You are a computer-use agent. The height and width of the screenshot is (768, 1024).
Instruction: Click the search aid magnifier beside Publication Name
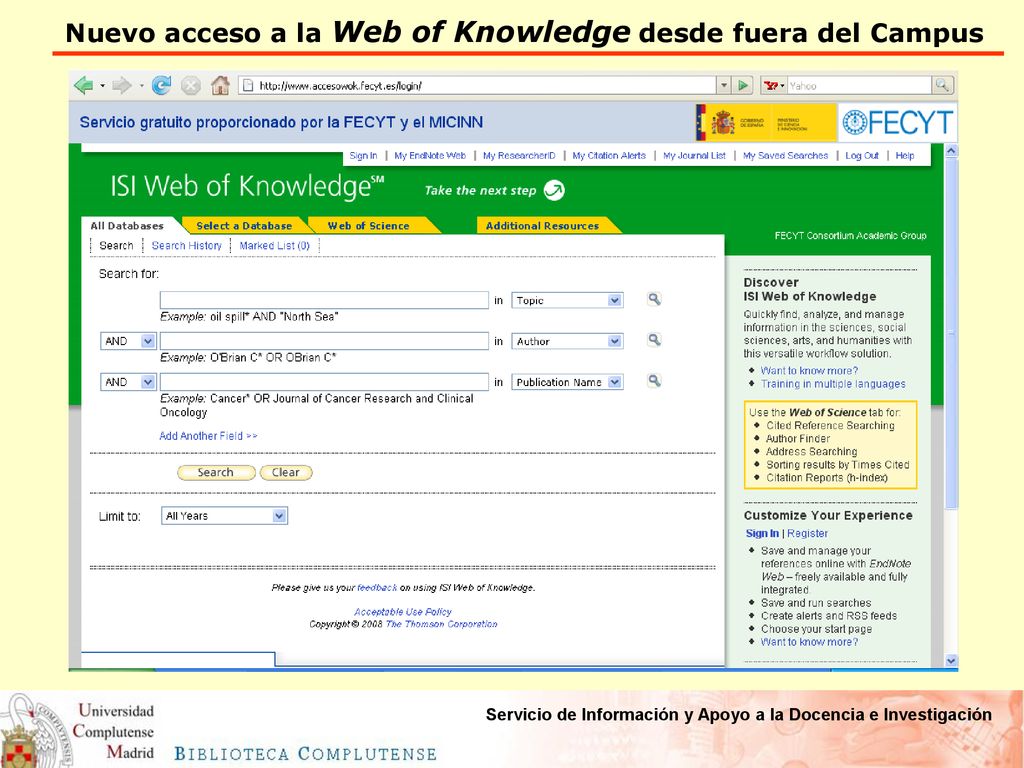click(x=654, y=381)
